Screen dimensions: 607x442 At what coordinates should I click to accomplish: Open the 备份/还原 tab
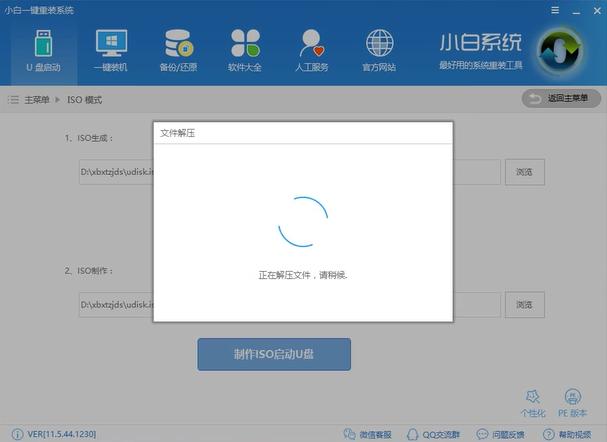[x=178, y=50]
